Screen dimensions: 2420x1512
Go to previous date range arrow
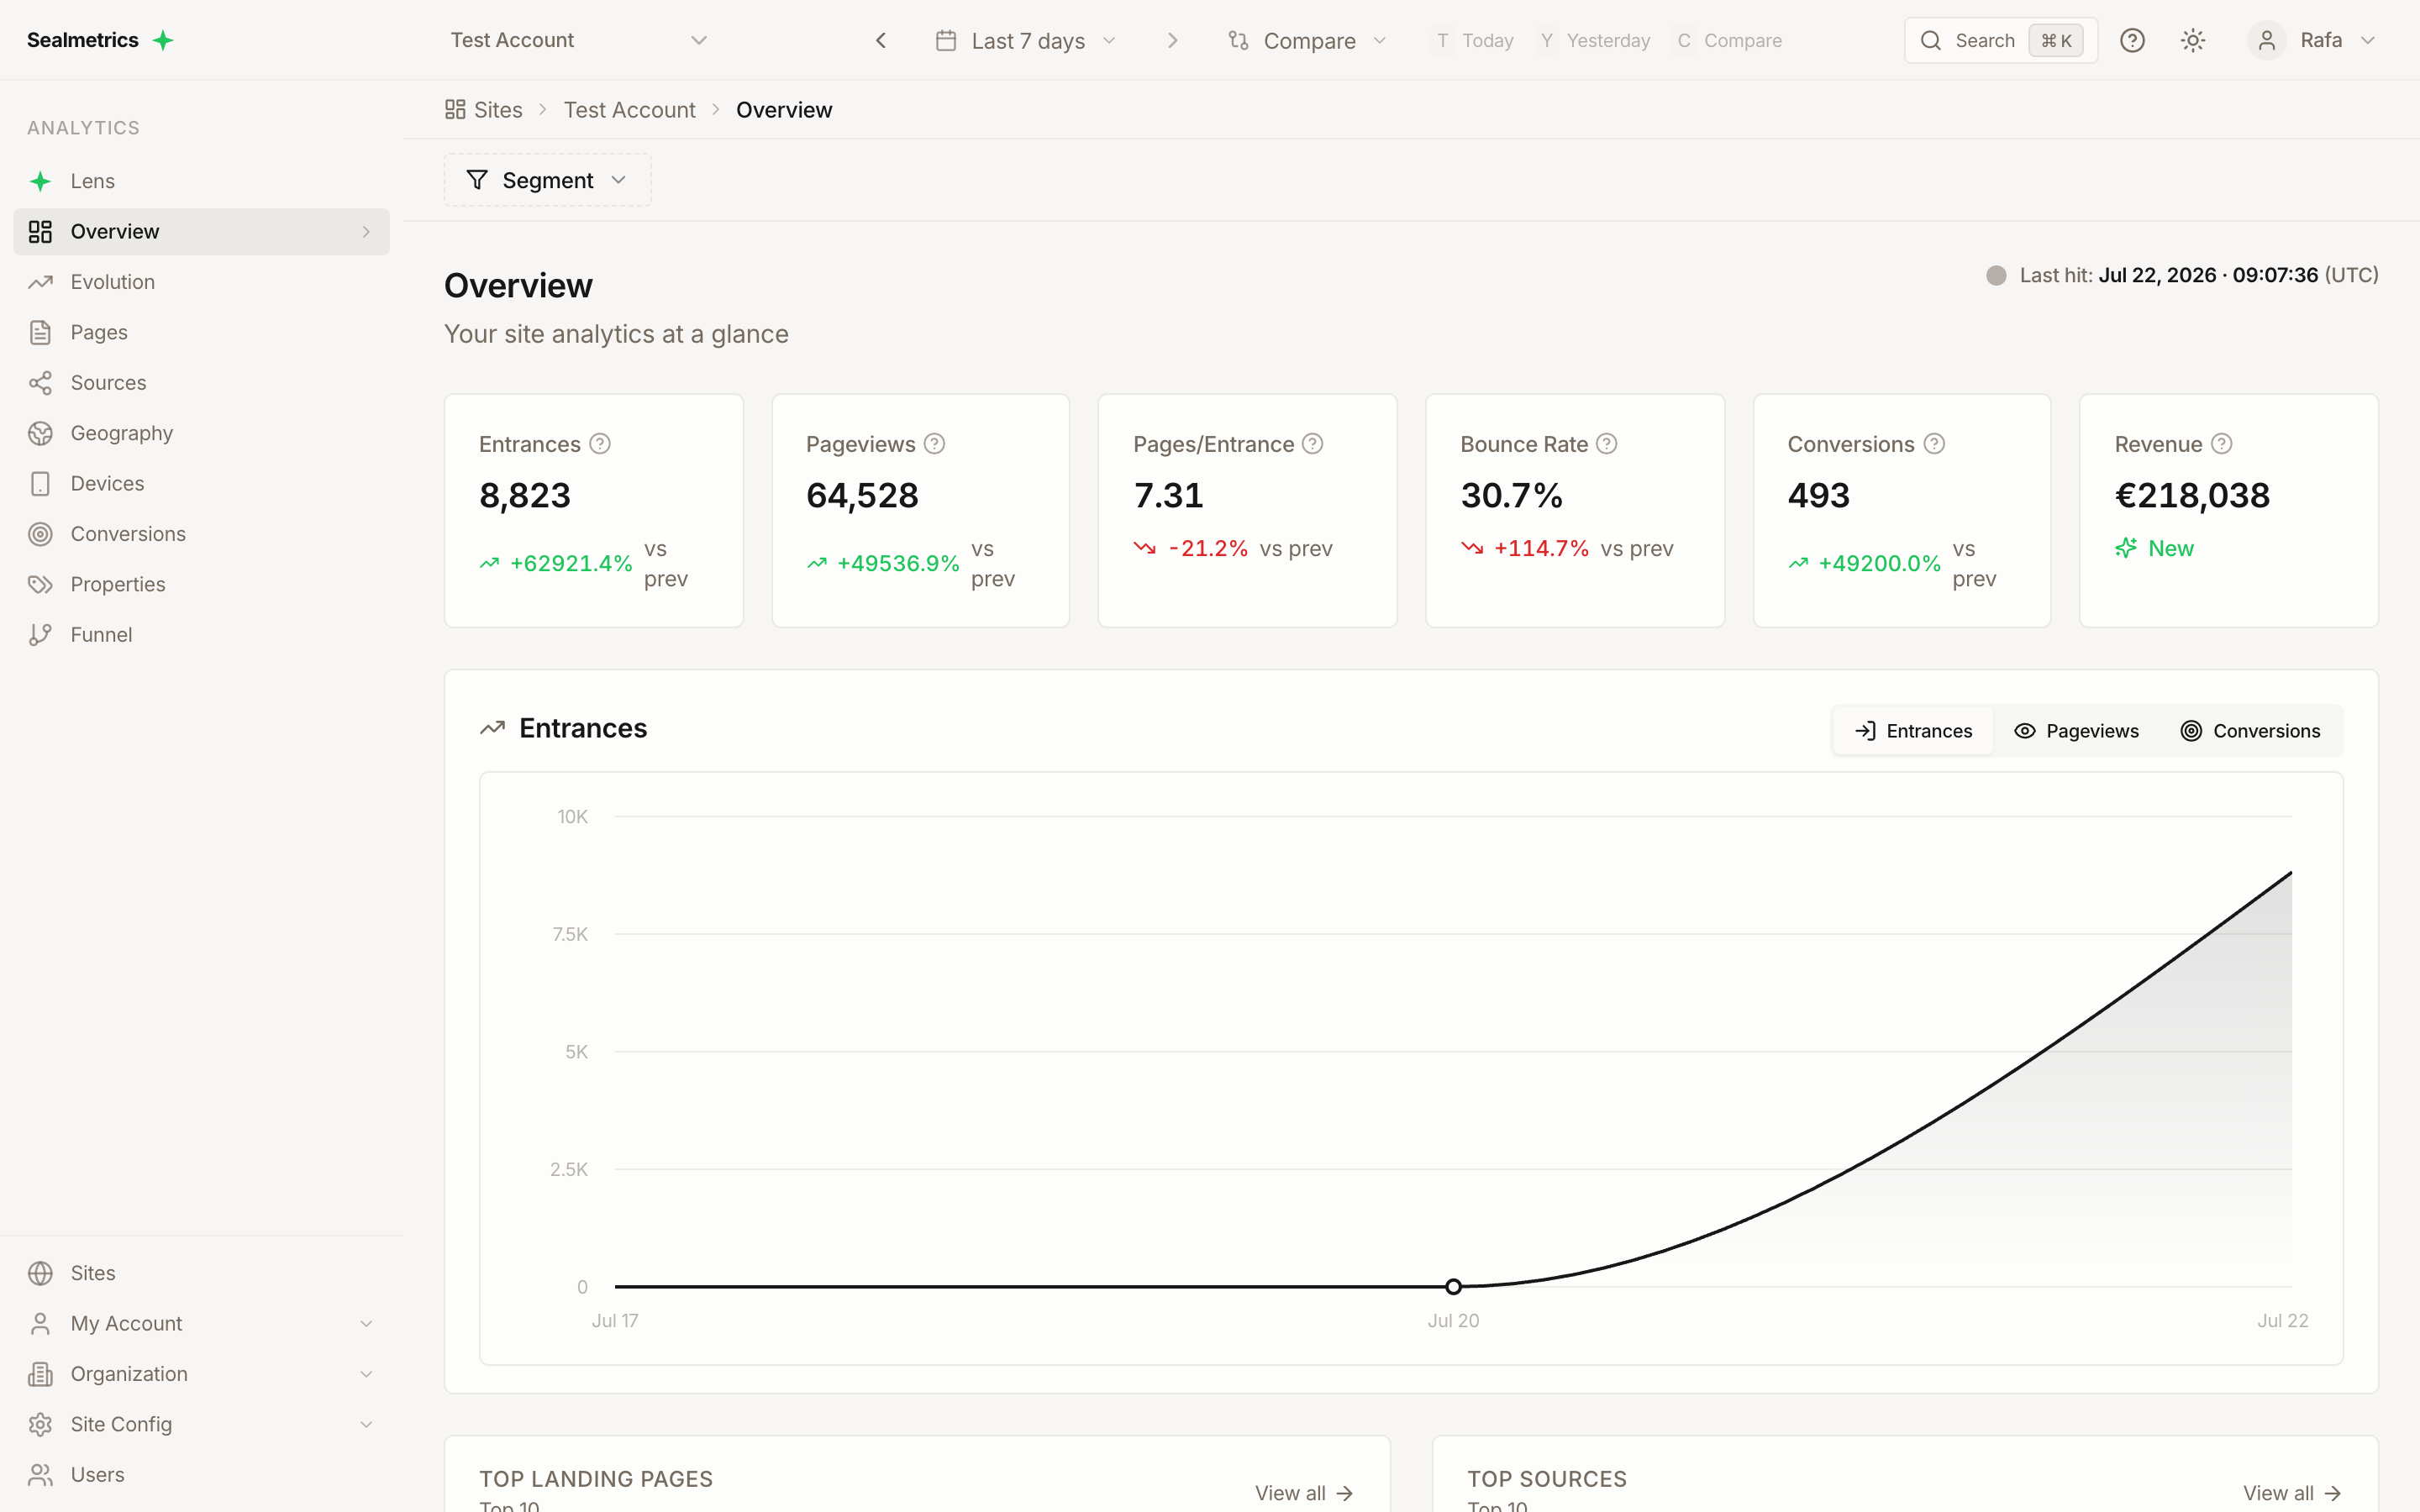tap(881, 40)
